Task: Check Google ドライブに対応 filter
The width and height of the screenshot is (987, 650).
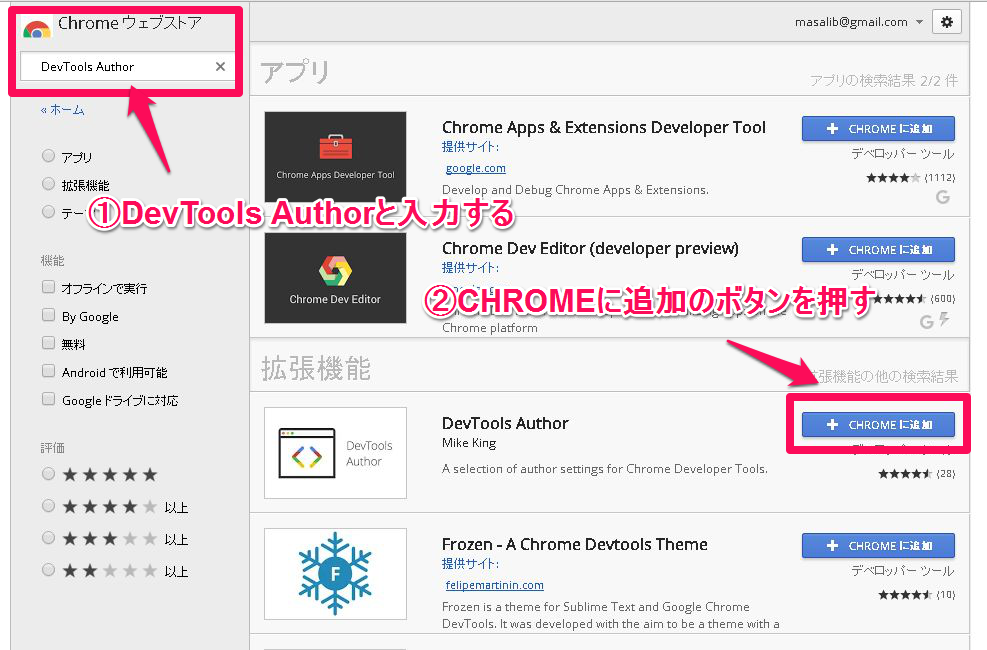Action: 48,399
